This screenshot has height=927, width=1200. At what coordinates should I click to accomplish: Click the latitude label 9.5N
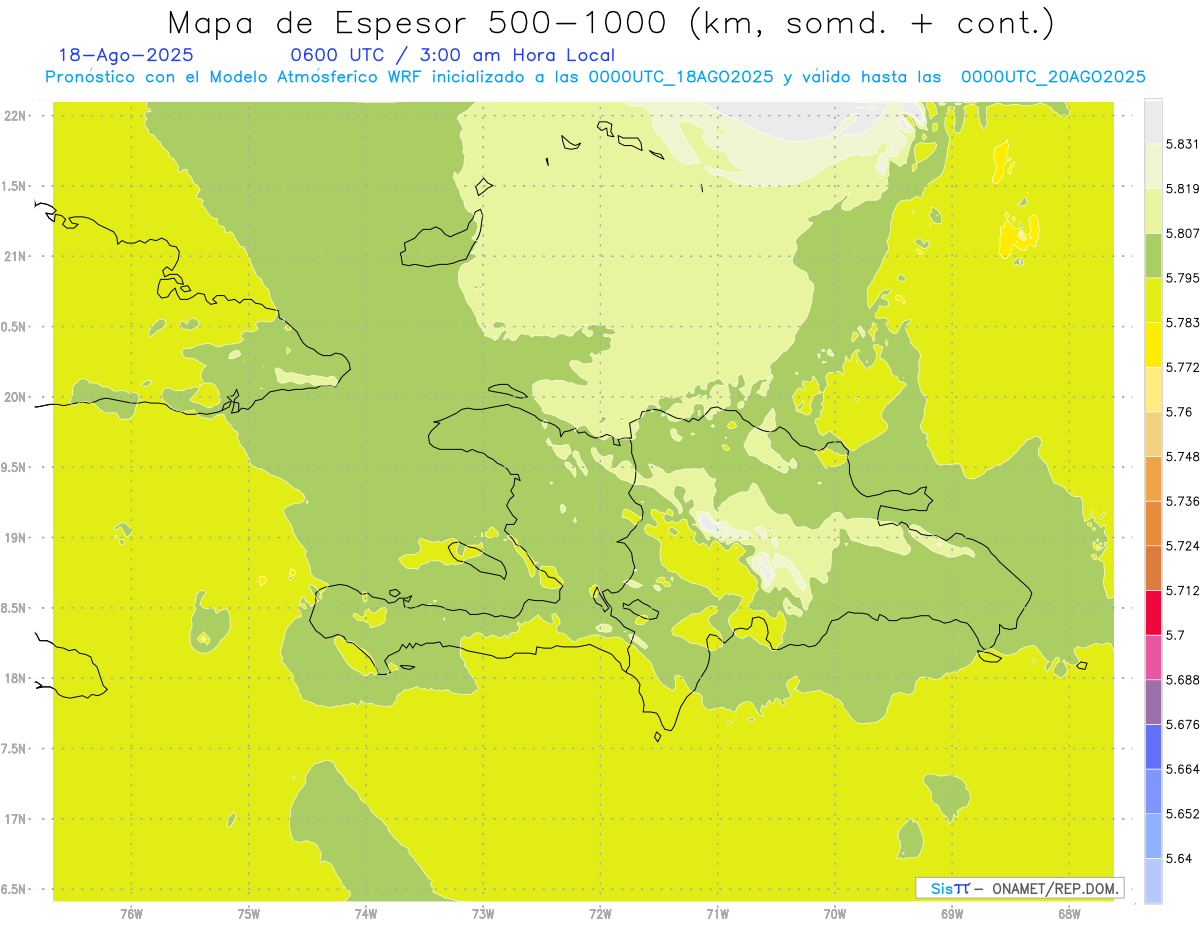[x=15, y=468]
